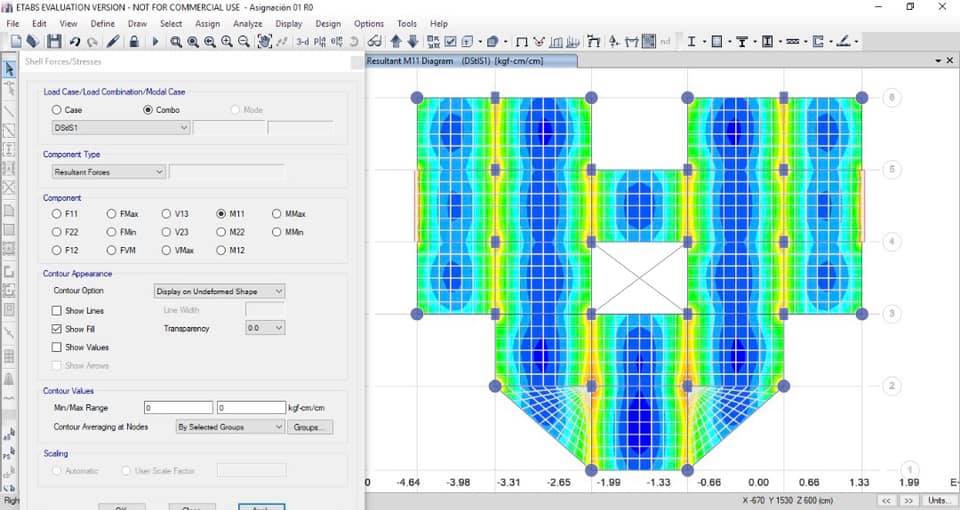The width and height of the screenshot is (960, 510).
Task: Open the Resultant Forces component type dropdown
Action: pos(108,172)
